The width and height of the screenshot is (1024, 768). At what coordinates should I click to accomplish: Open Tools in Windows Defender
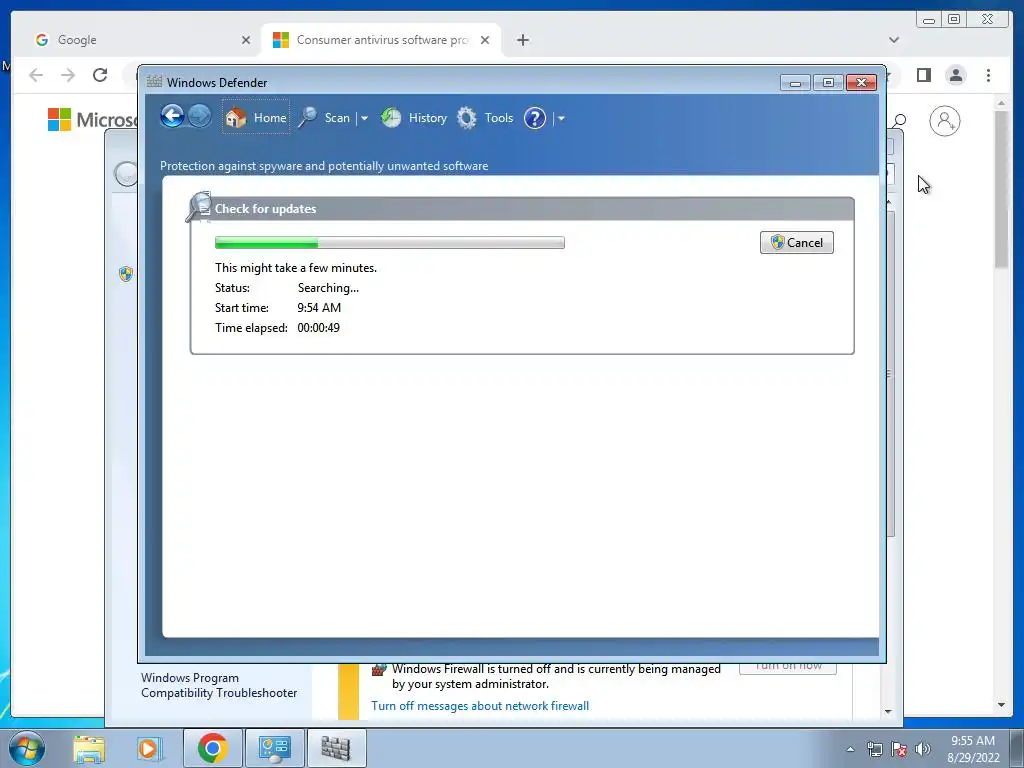[x=485, y=118]
